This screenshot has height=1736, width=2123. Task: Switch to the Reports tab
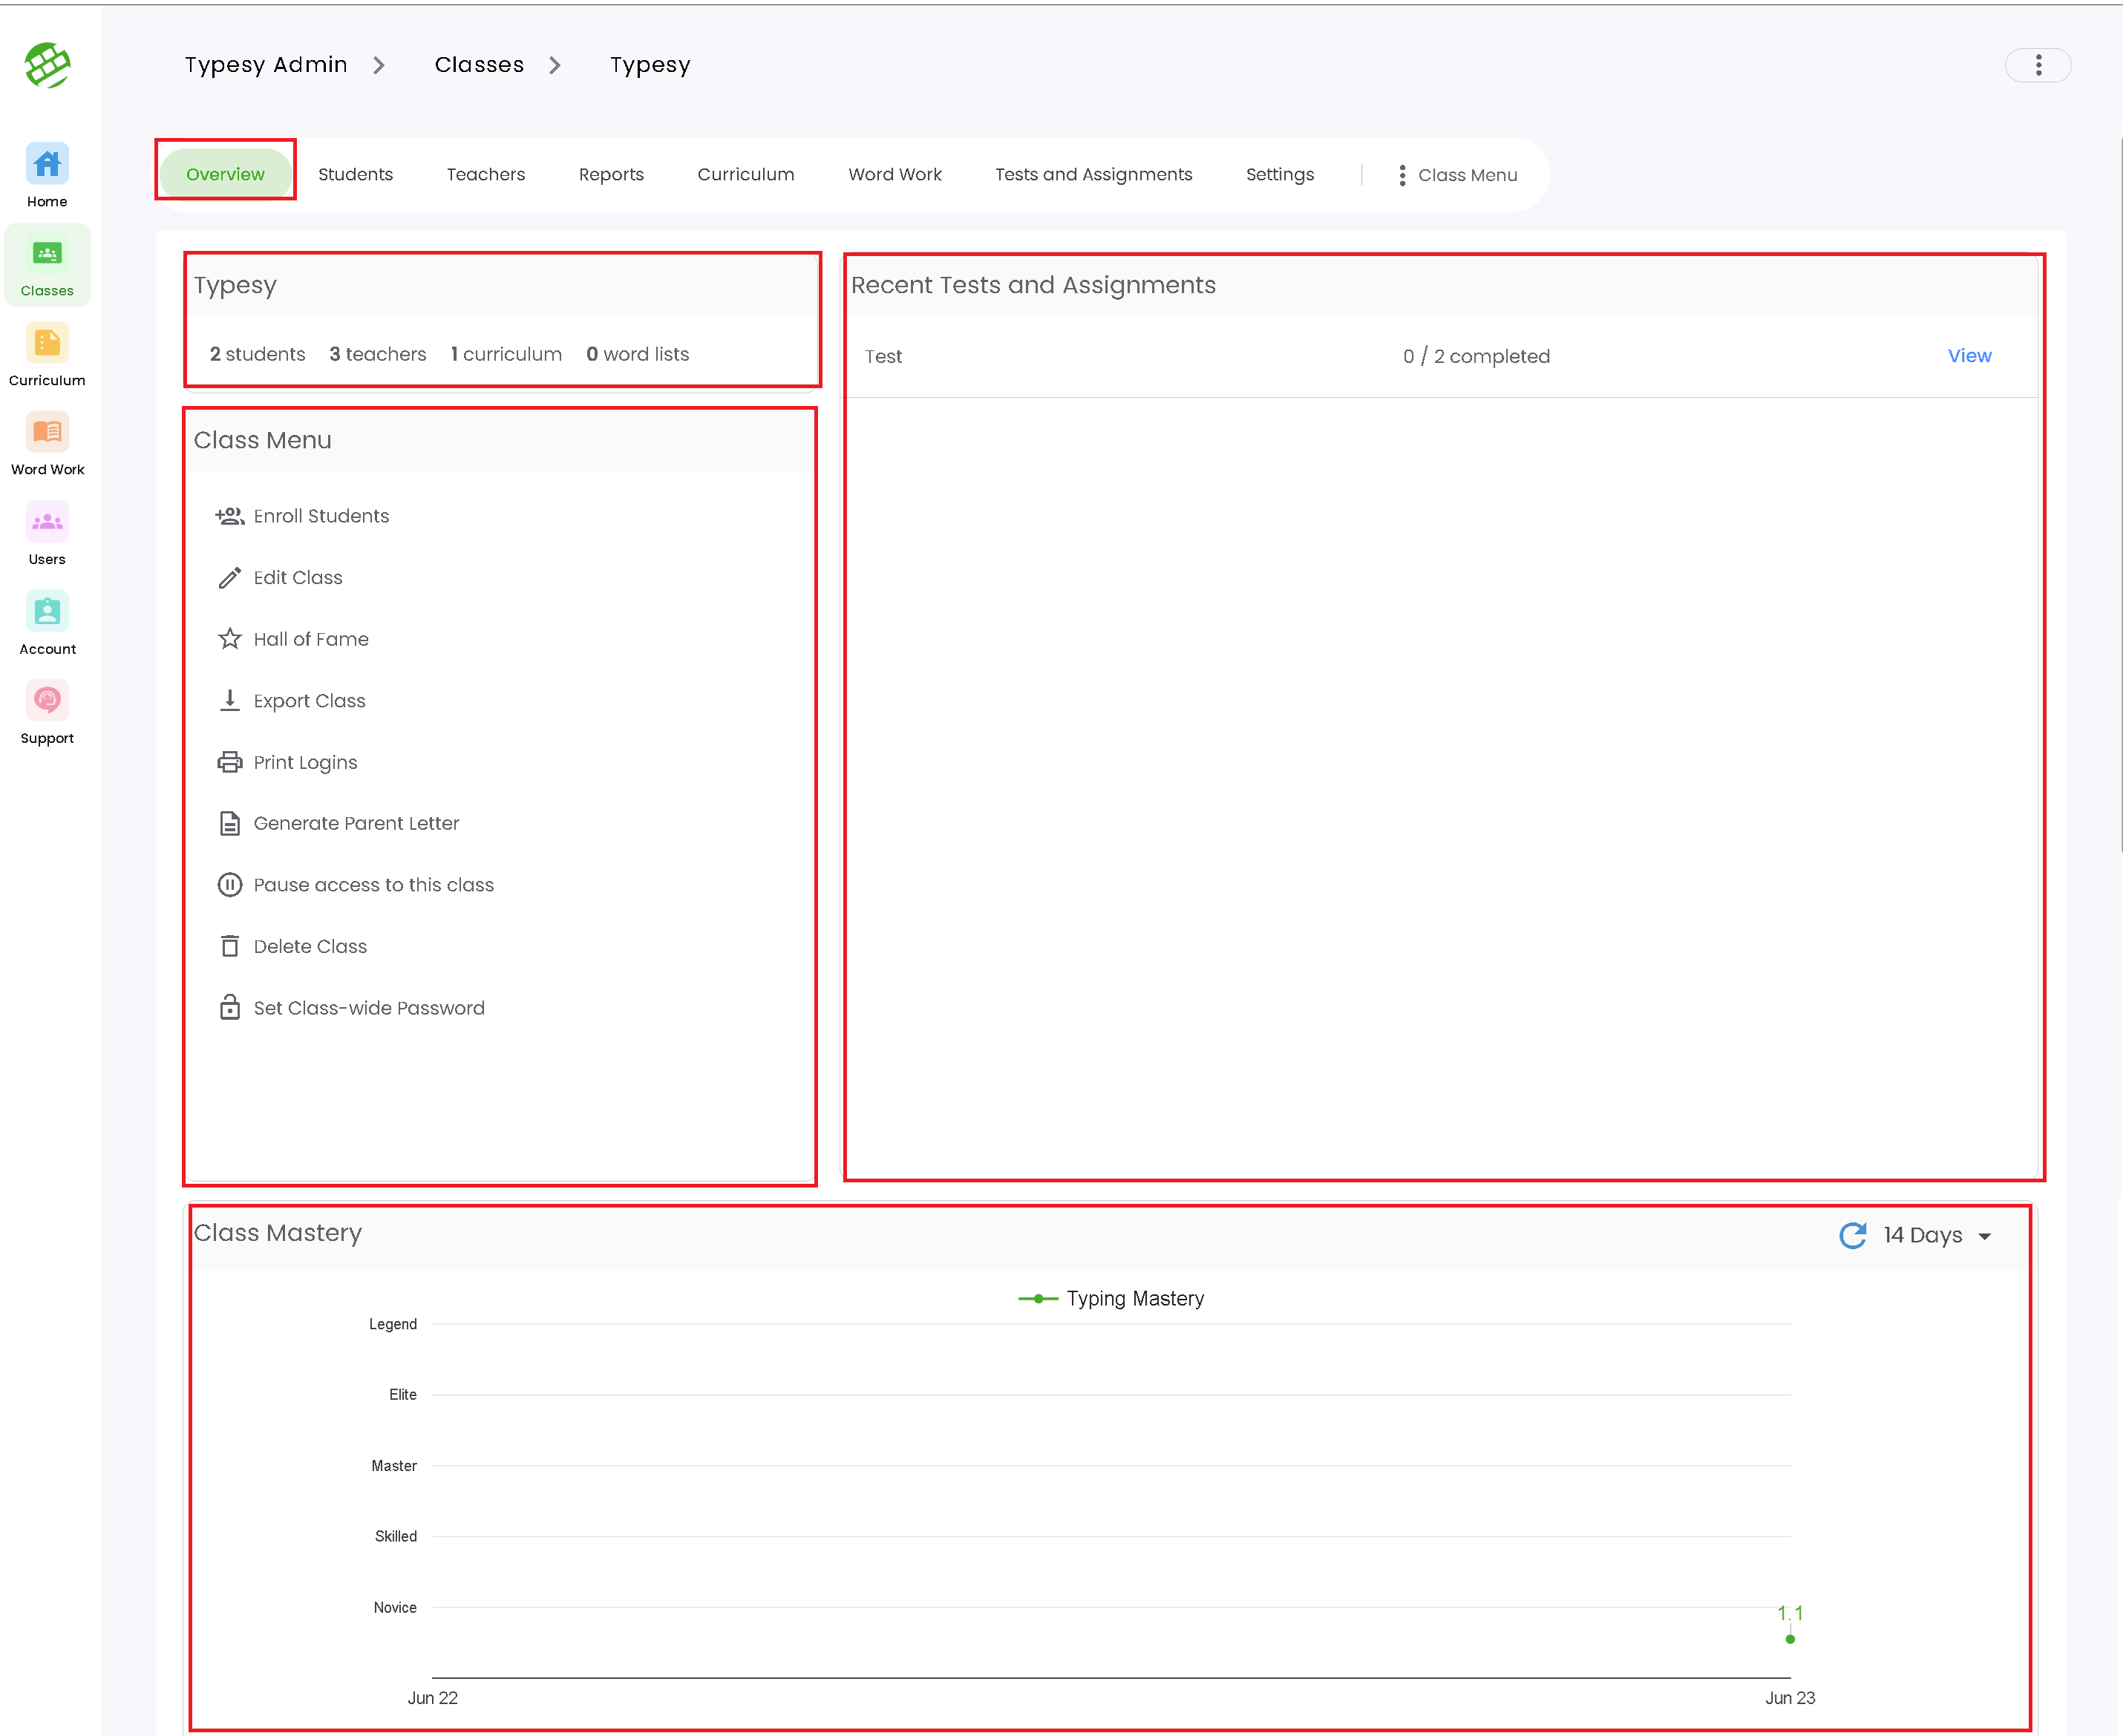pos(611,174)
